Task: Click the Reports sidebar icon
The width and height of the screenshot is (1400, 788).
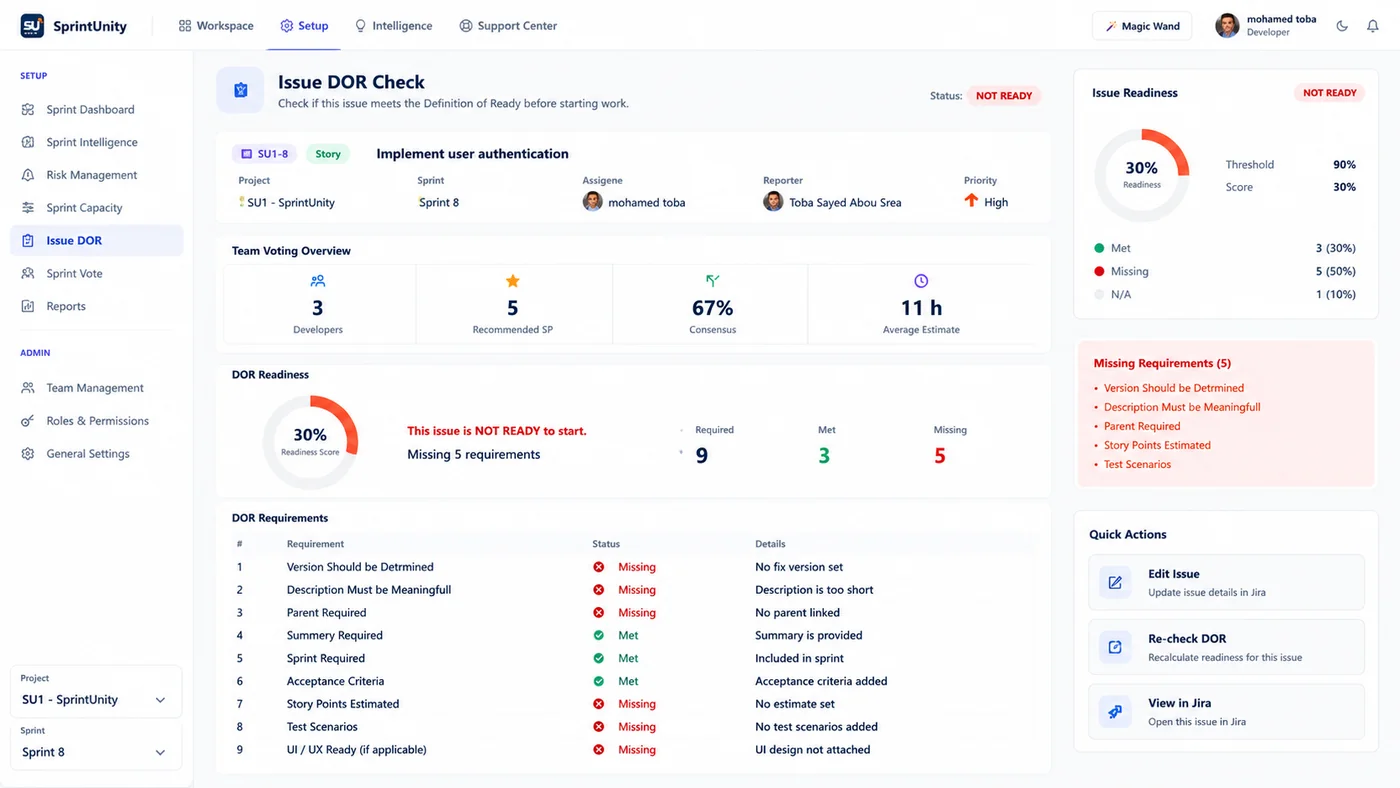Action: tap(28, 306)
